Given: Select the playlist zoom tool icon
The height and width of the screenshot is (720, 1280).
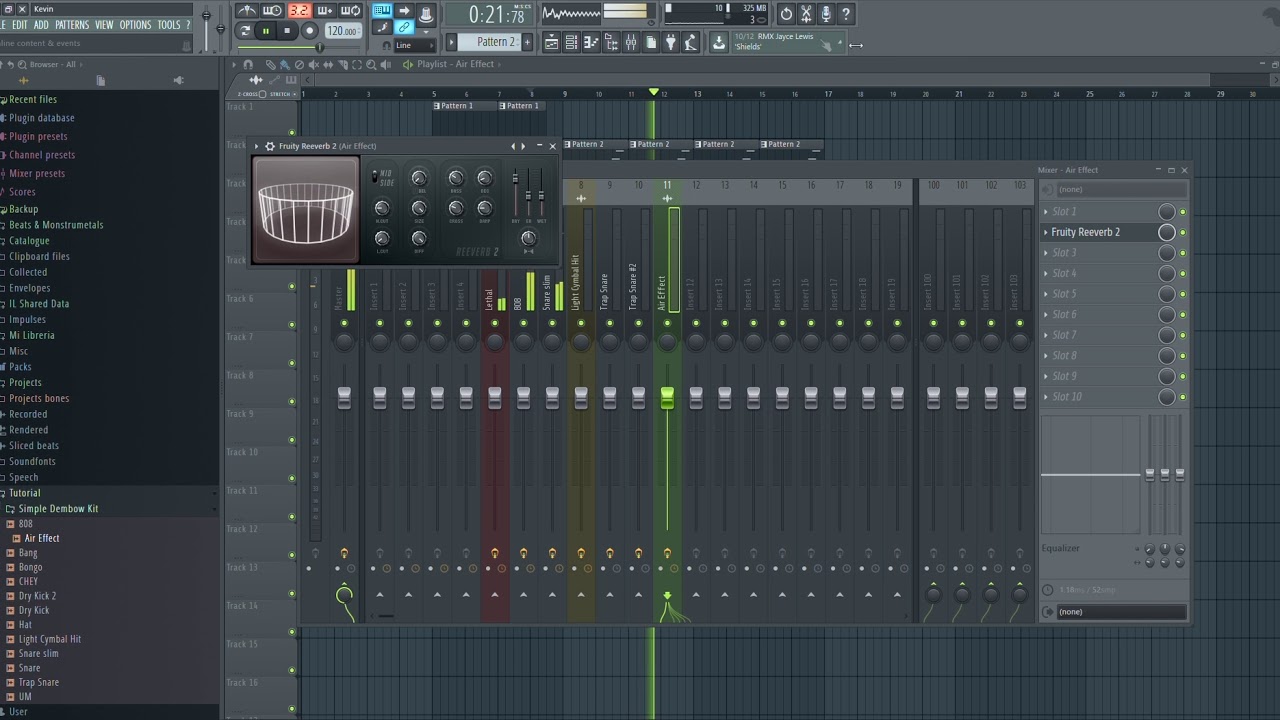Looking at the screenshot, I should tap(371, 64).
